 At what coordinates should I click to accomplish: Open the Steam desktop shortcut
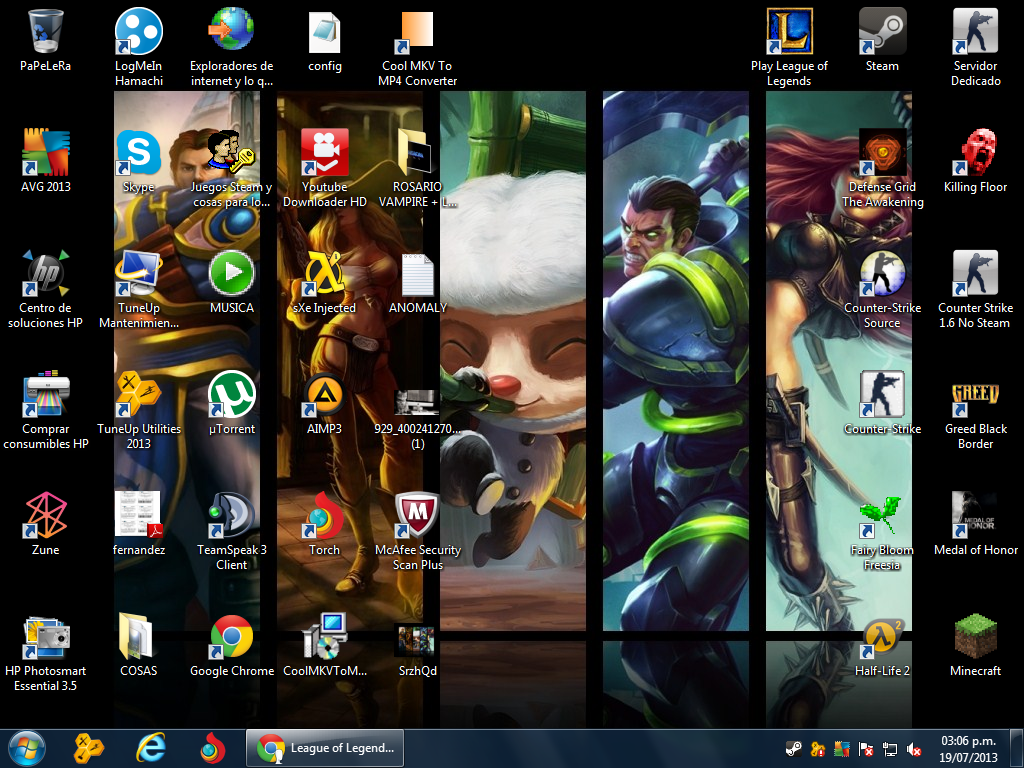[882, 31]
